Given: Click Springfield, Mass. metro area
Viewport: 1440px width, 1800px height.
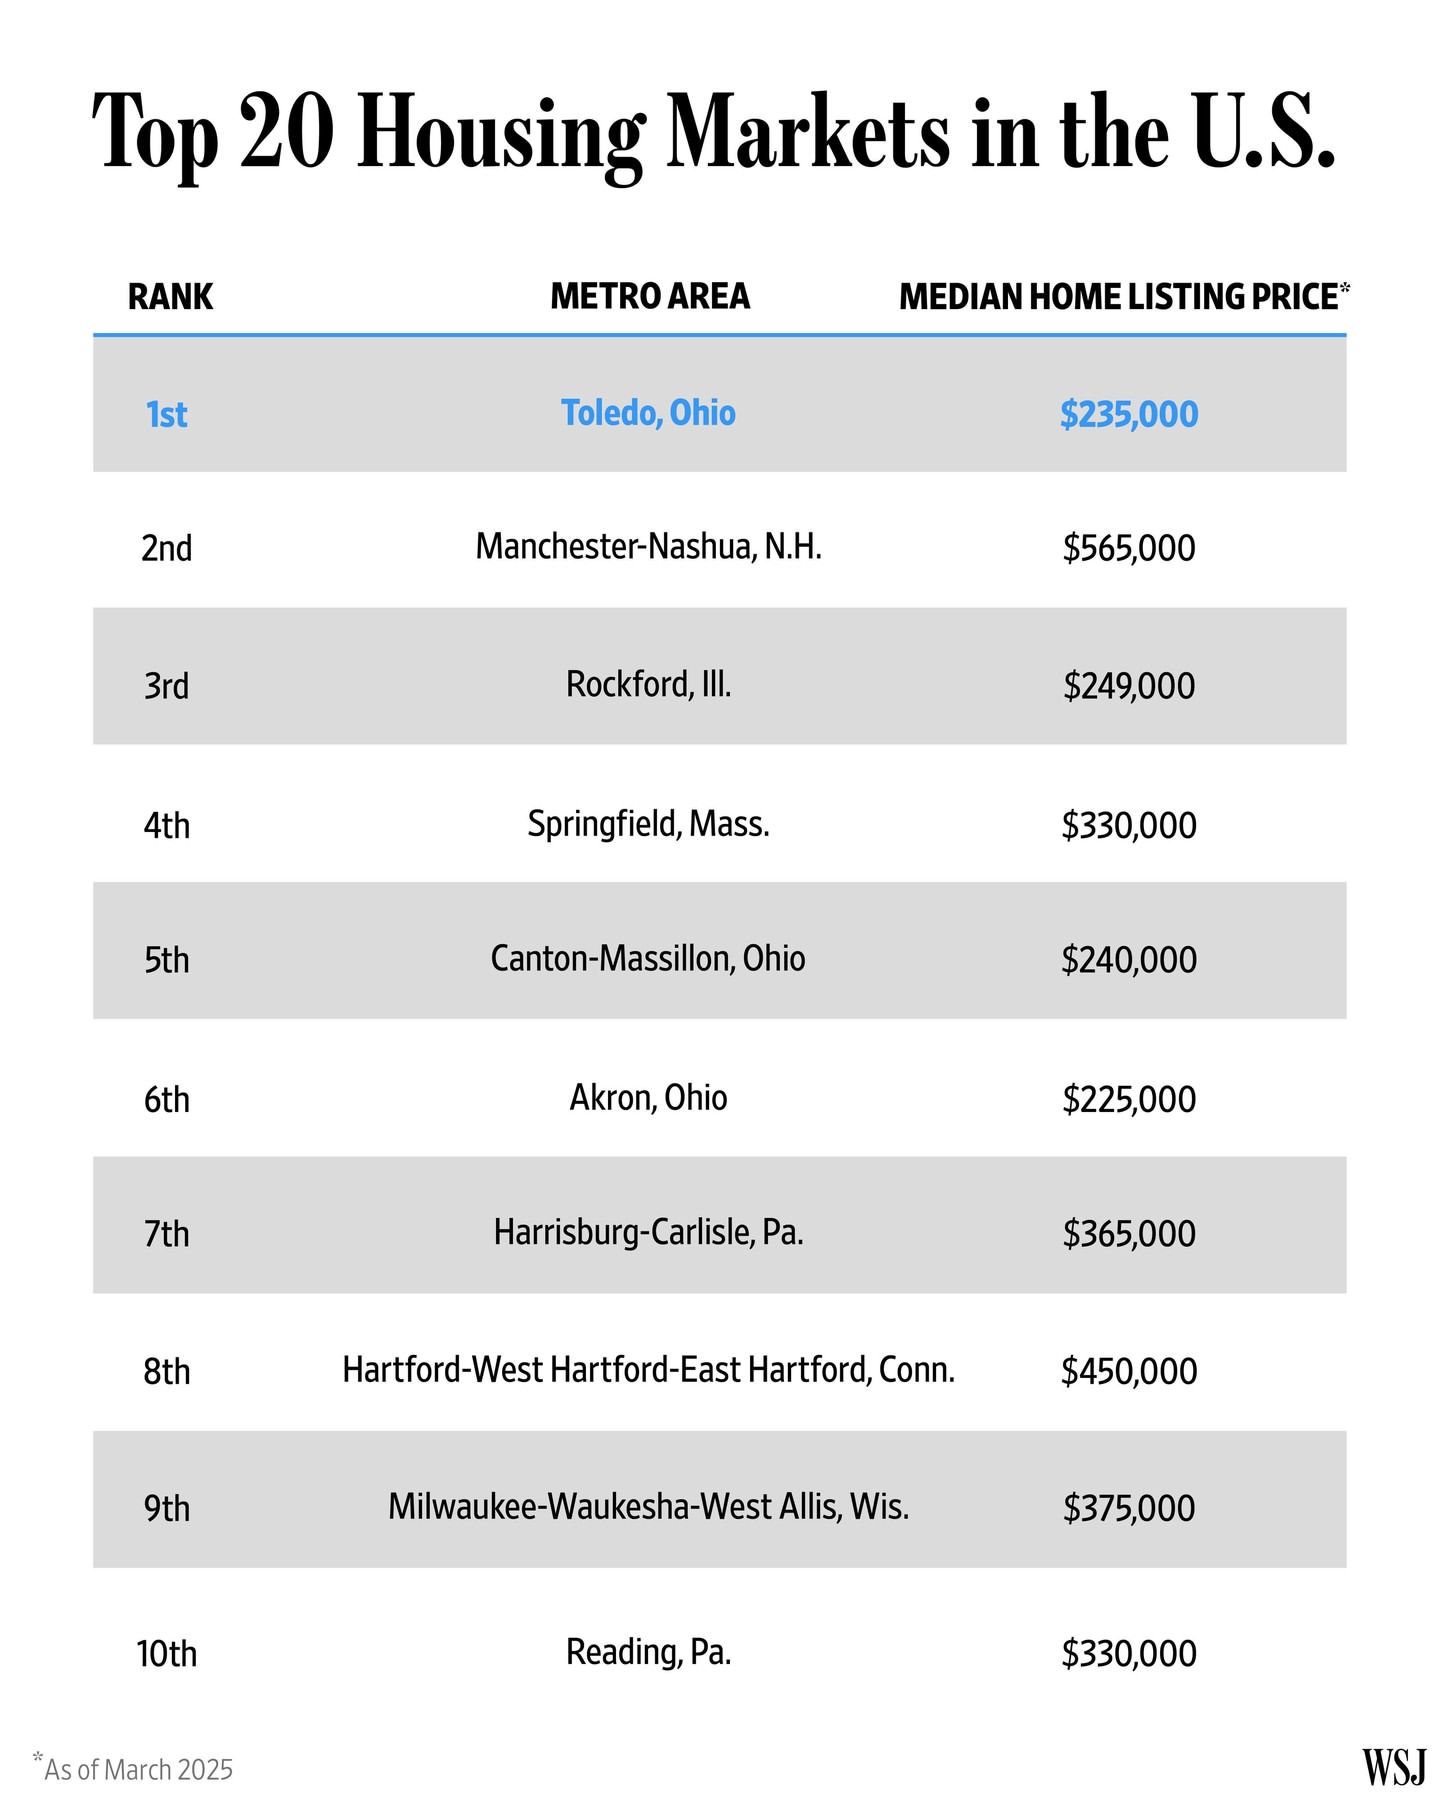Looking at the screenshot, I should (648, 824).
